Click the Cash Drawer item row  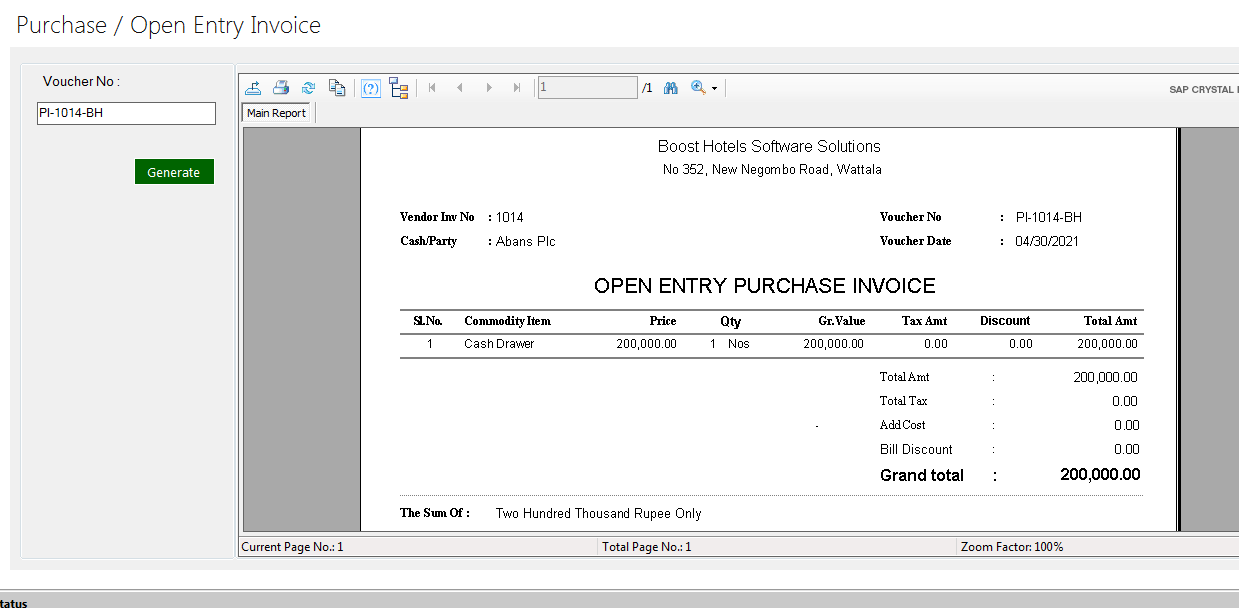tap(499, 344)
